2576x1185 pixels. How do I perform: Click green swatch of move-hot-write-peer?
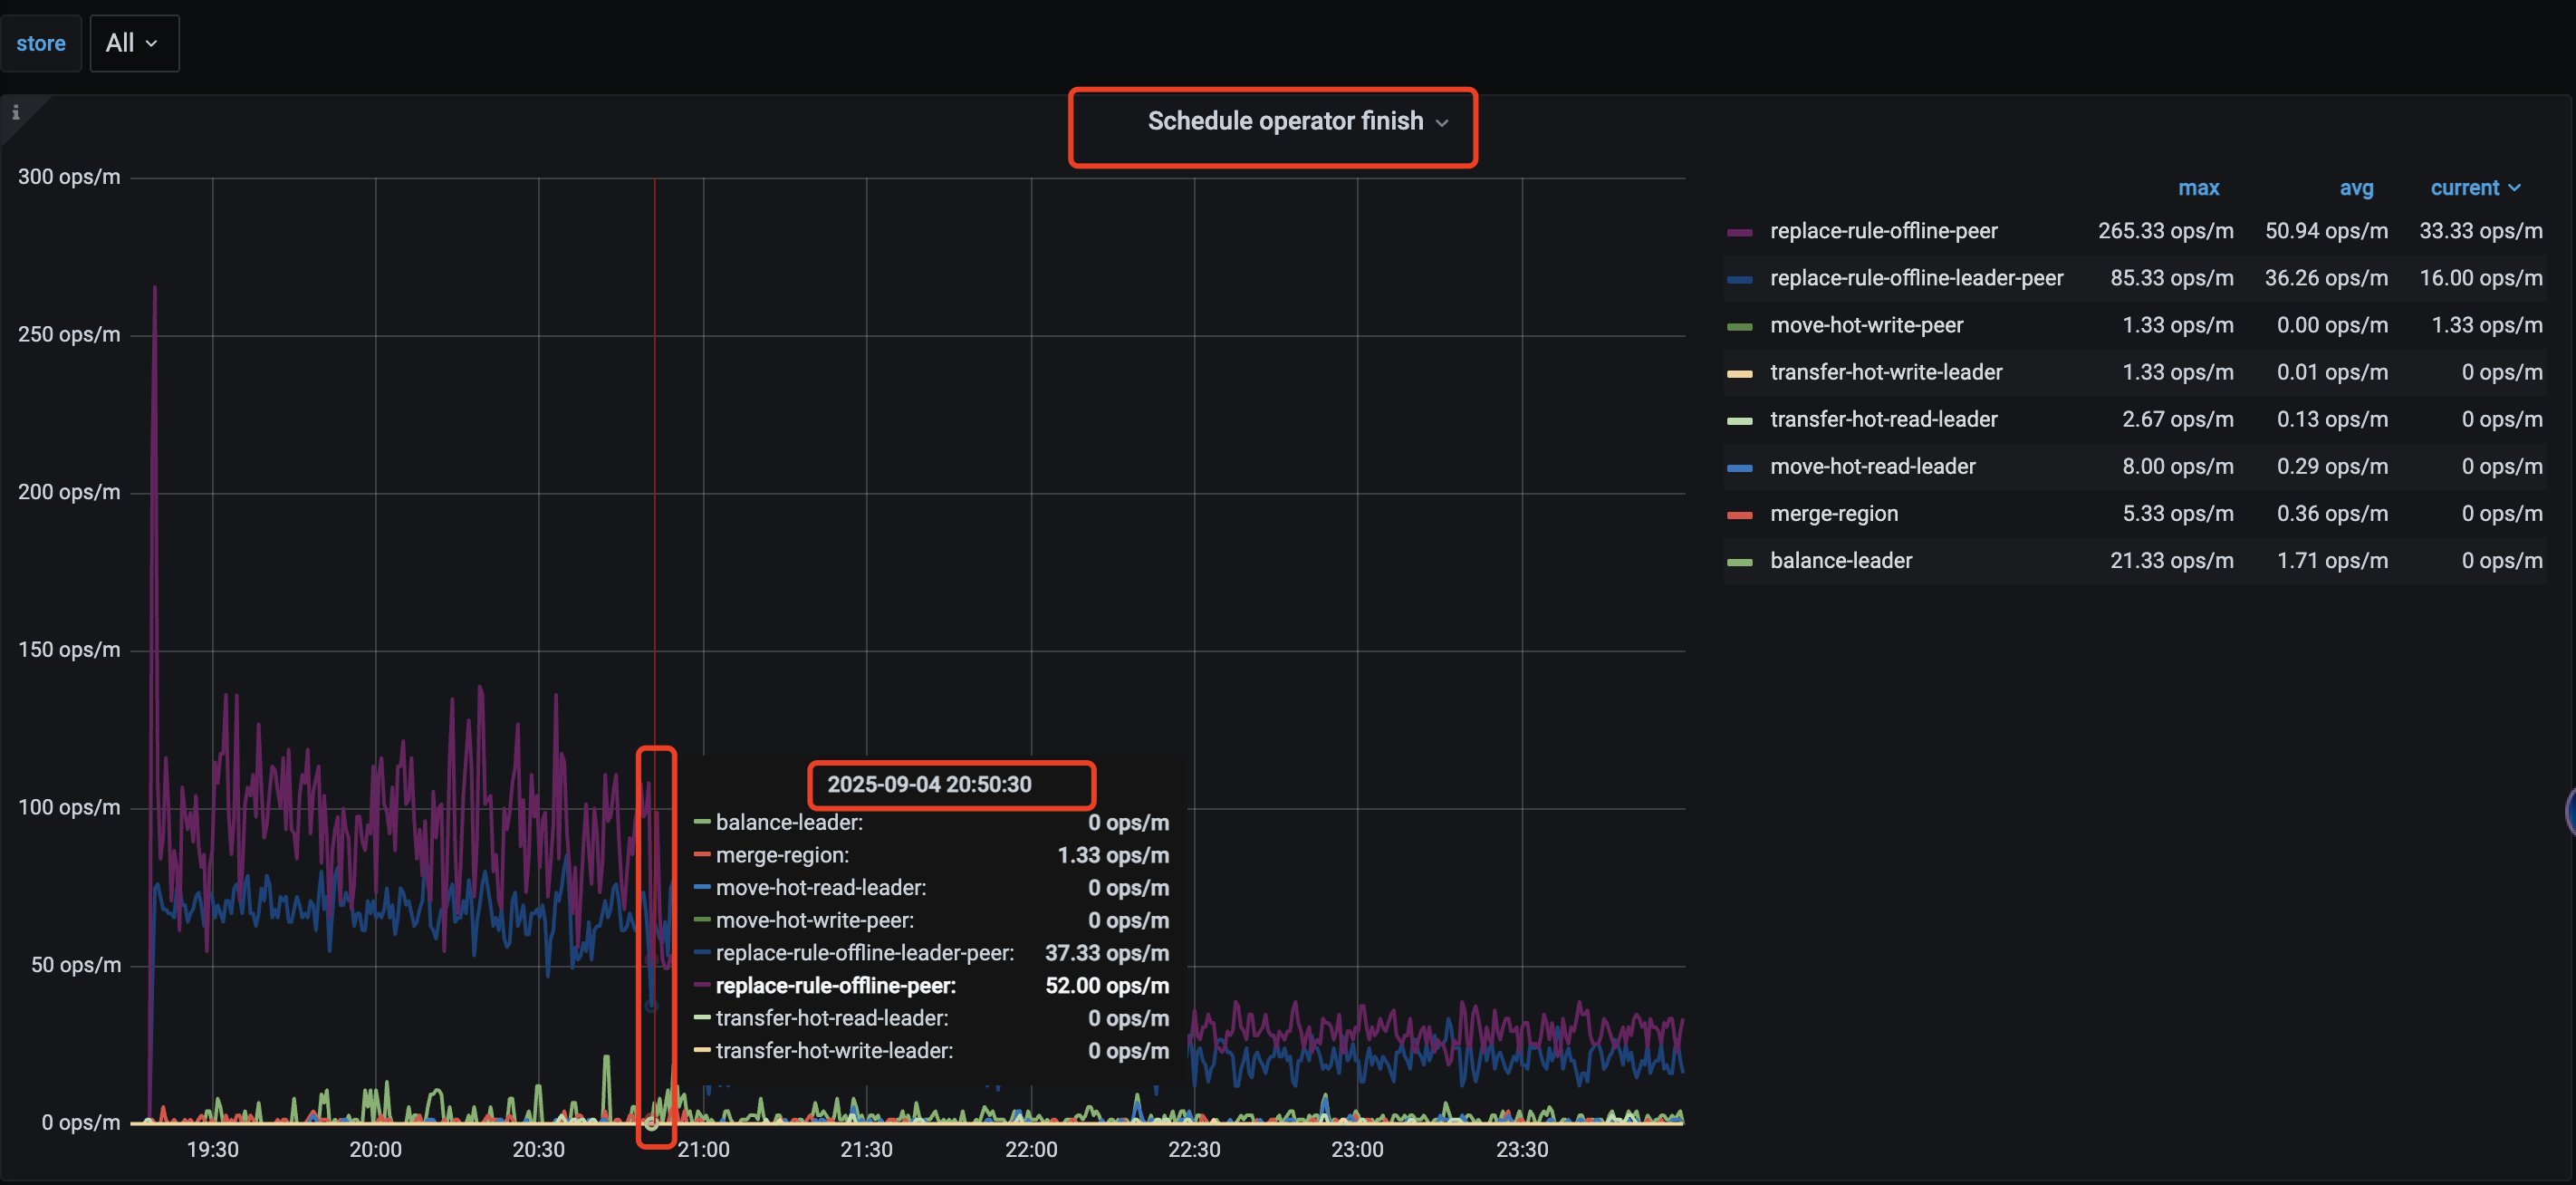pyautogui.click(x=1739, y=326)
